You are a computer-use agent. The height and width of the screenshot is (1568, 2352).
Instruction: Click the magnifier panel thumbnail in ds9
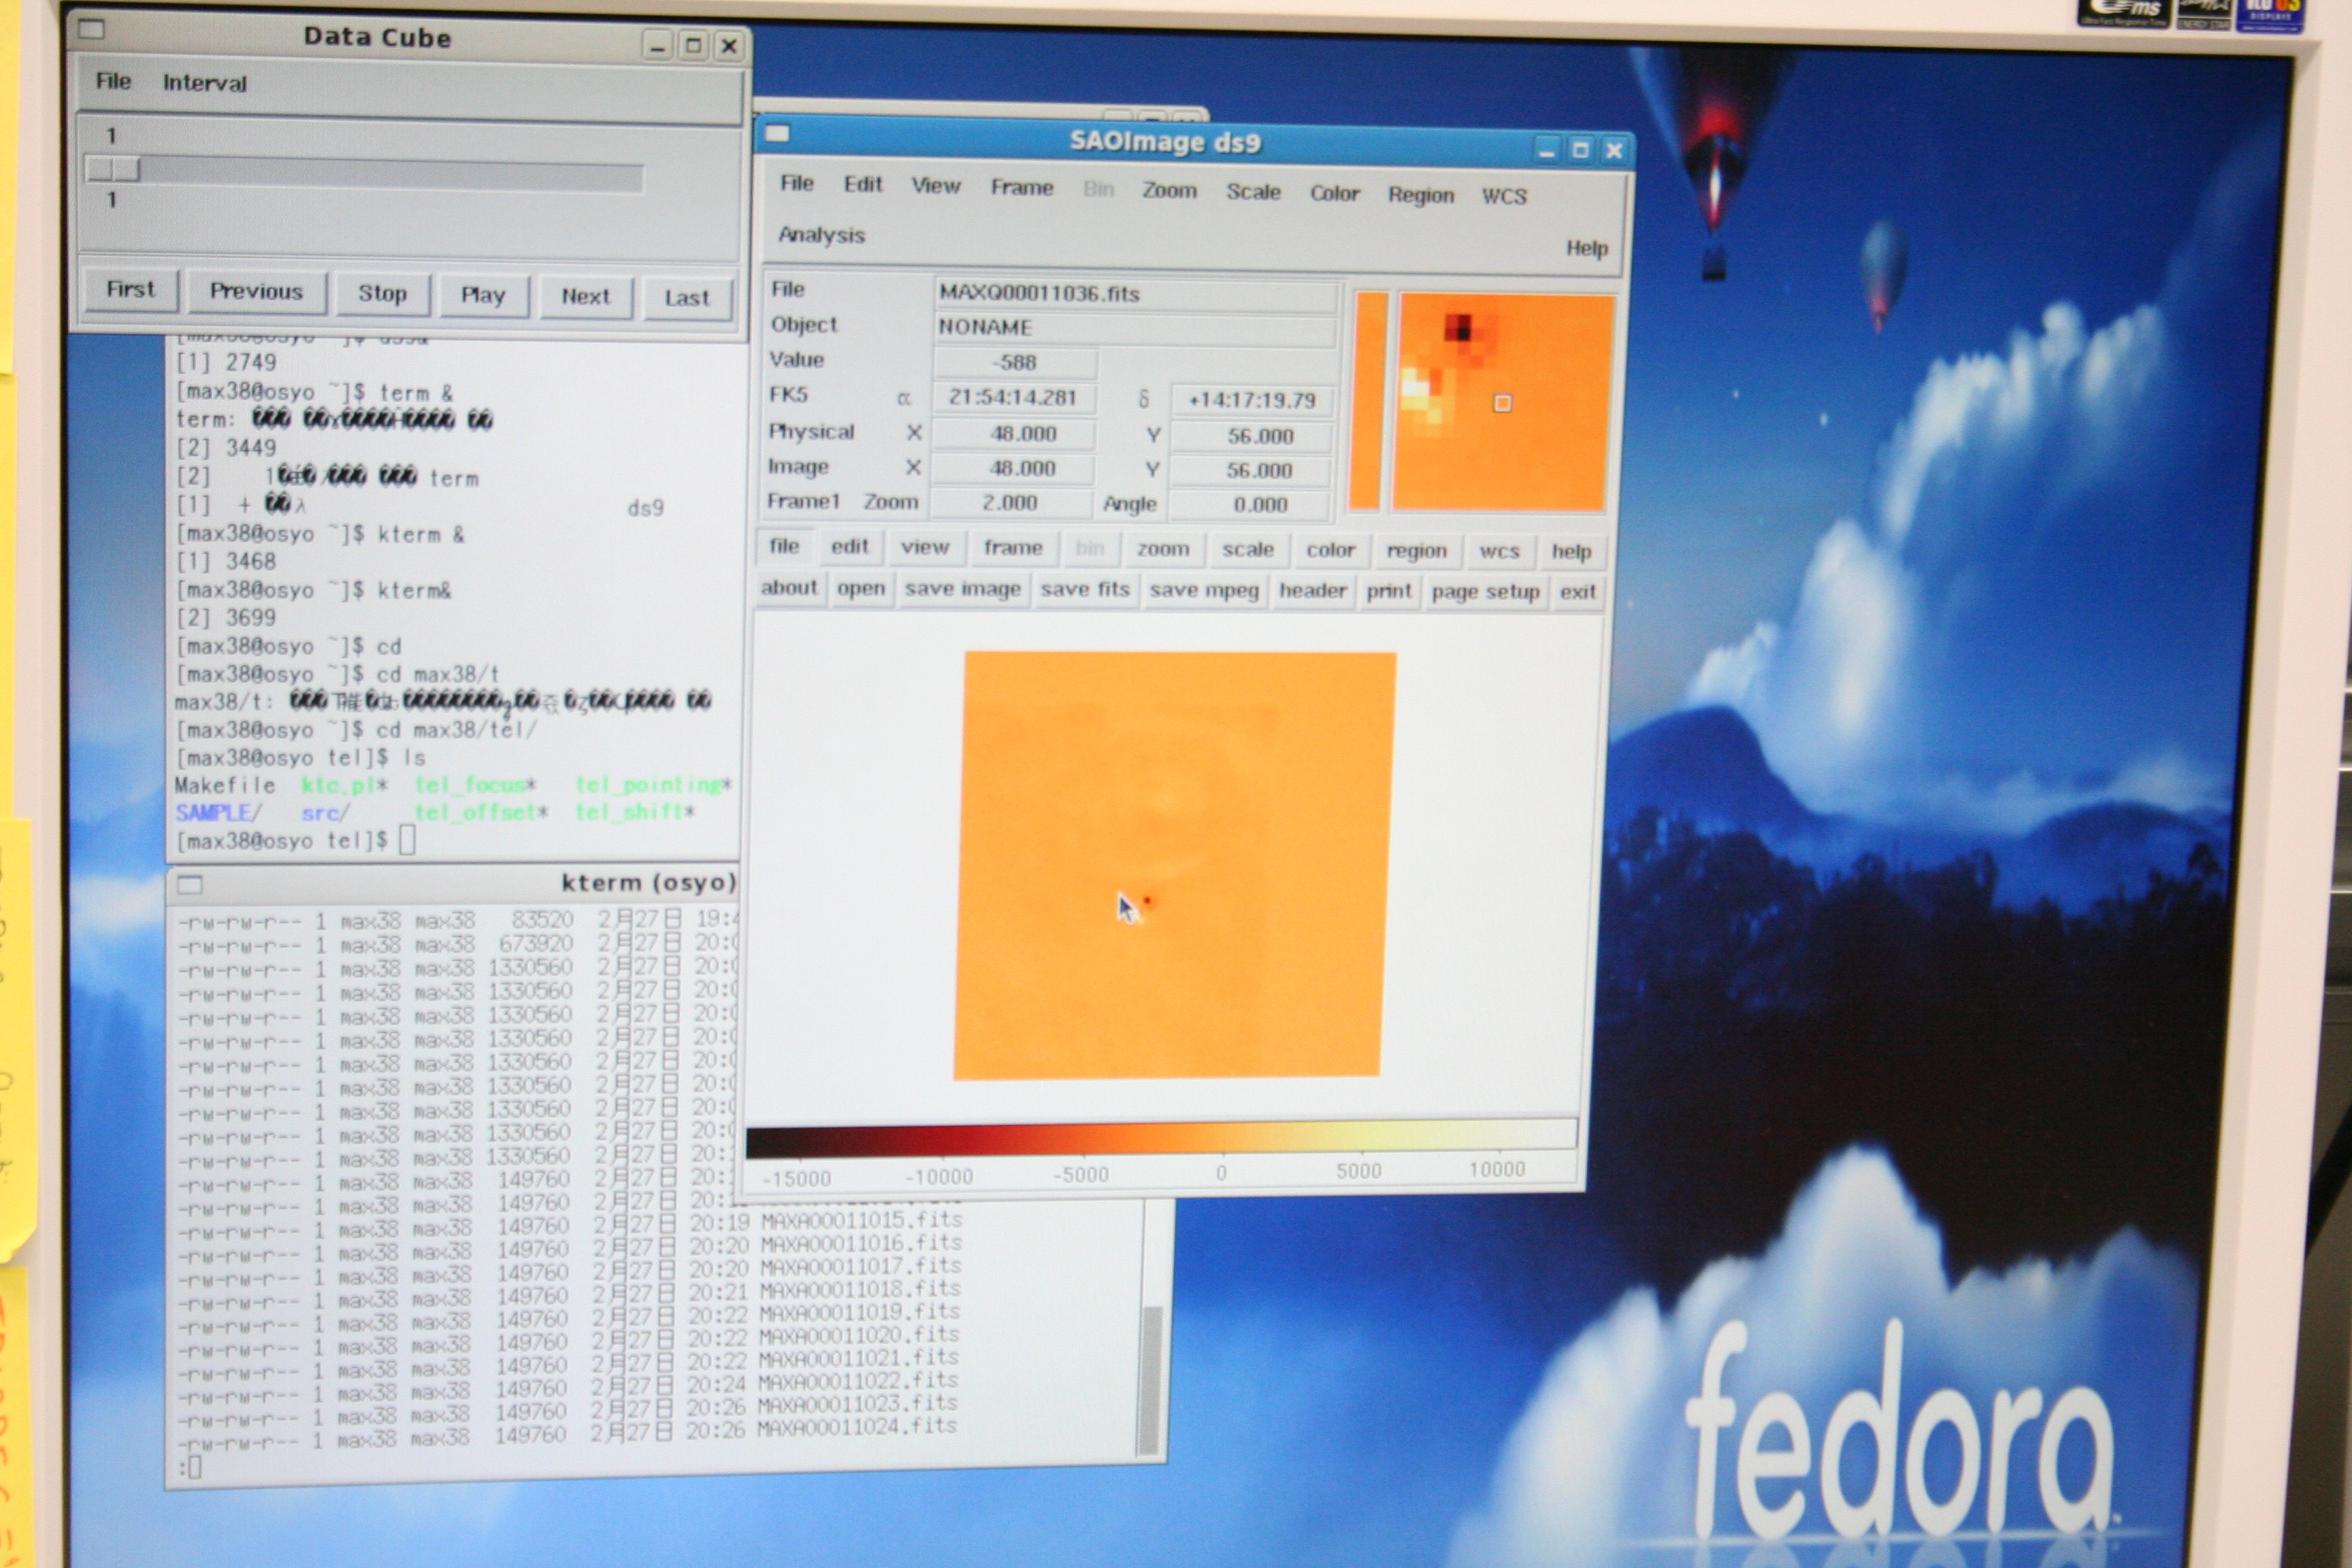pos(1503,402)
